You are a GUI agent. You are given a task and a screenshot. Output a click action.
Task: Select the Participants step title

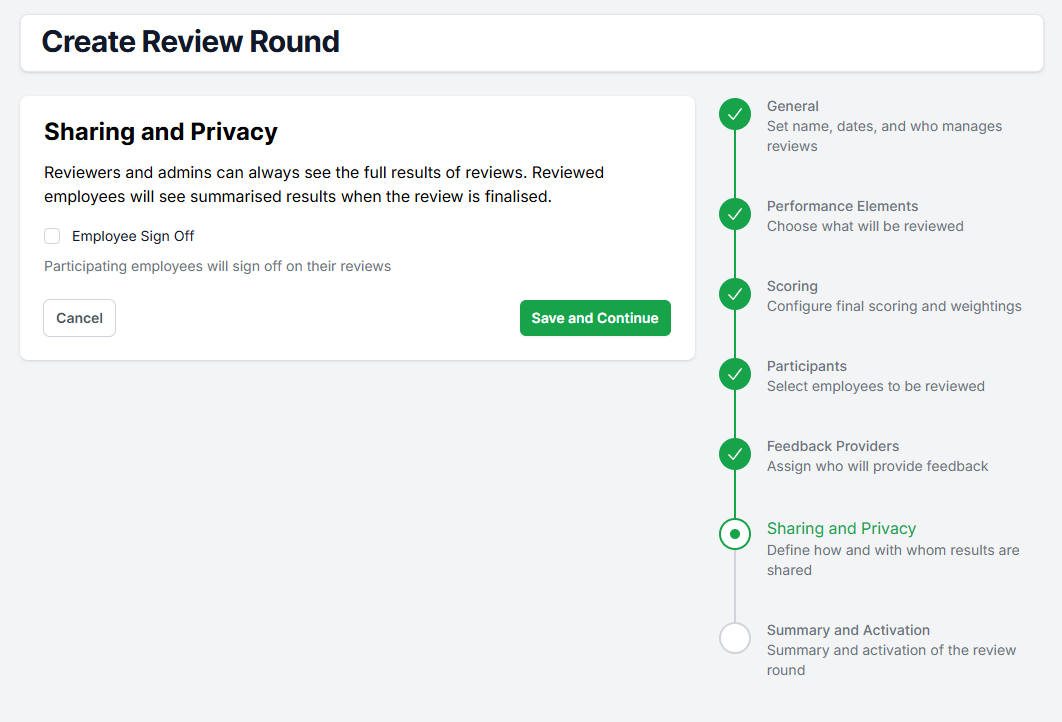pyautogui.click(x=806, y=366)
